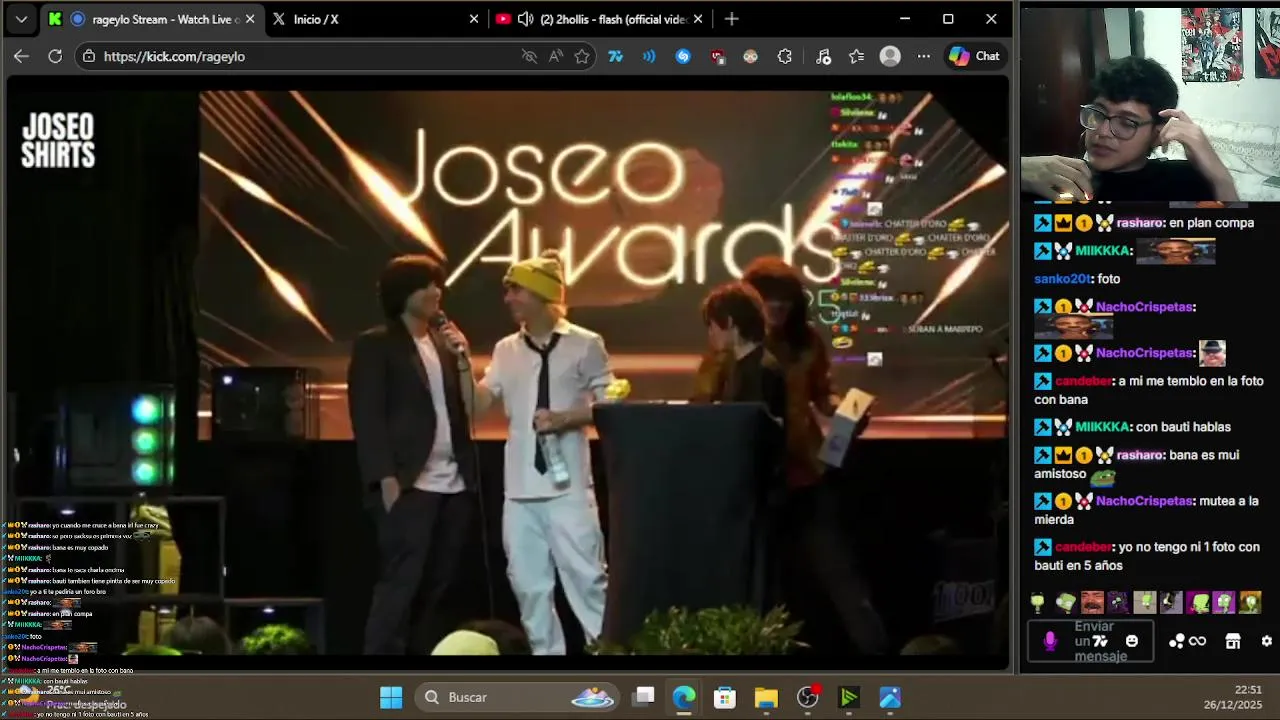Open the channel points bubbles icon
This screenshot has height=720, width=1280.
(1177, 641)
